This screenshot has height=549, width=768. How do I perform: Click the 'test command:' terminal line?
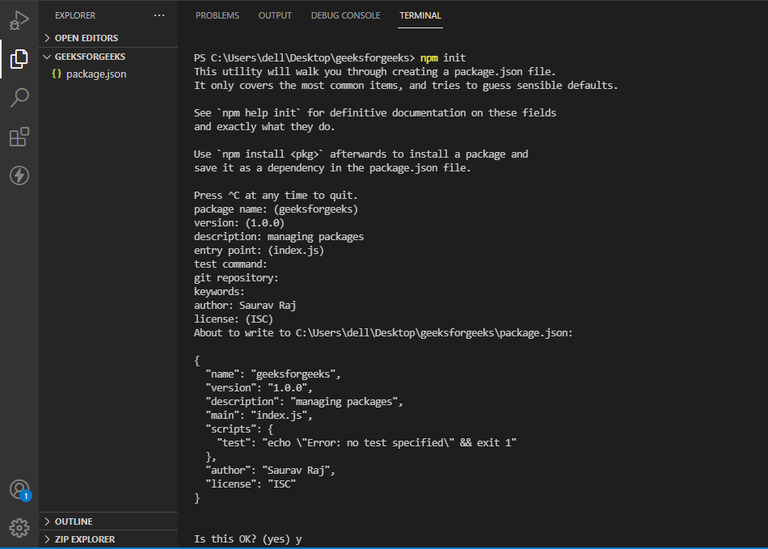[x=231, y=264]
